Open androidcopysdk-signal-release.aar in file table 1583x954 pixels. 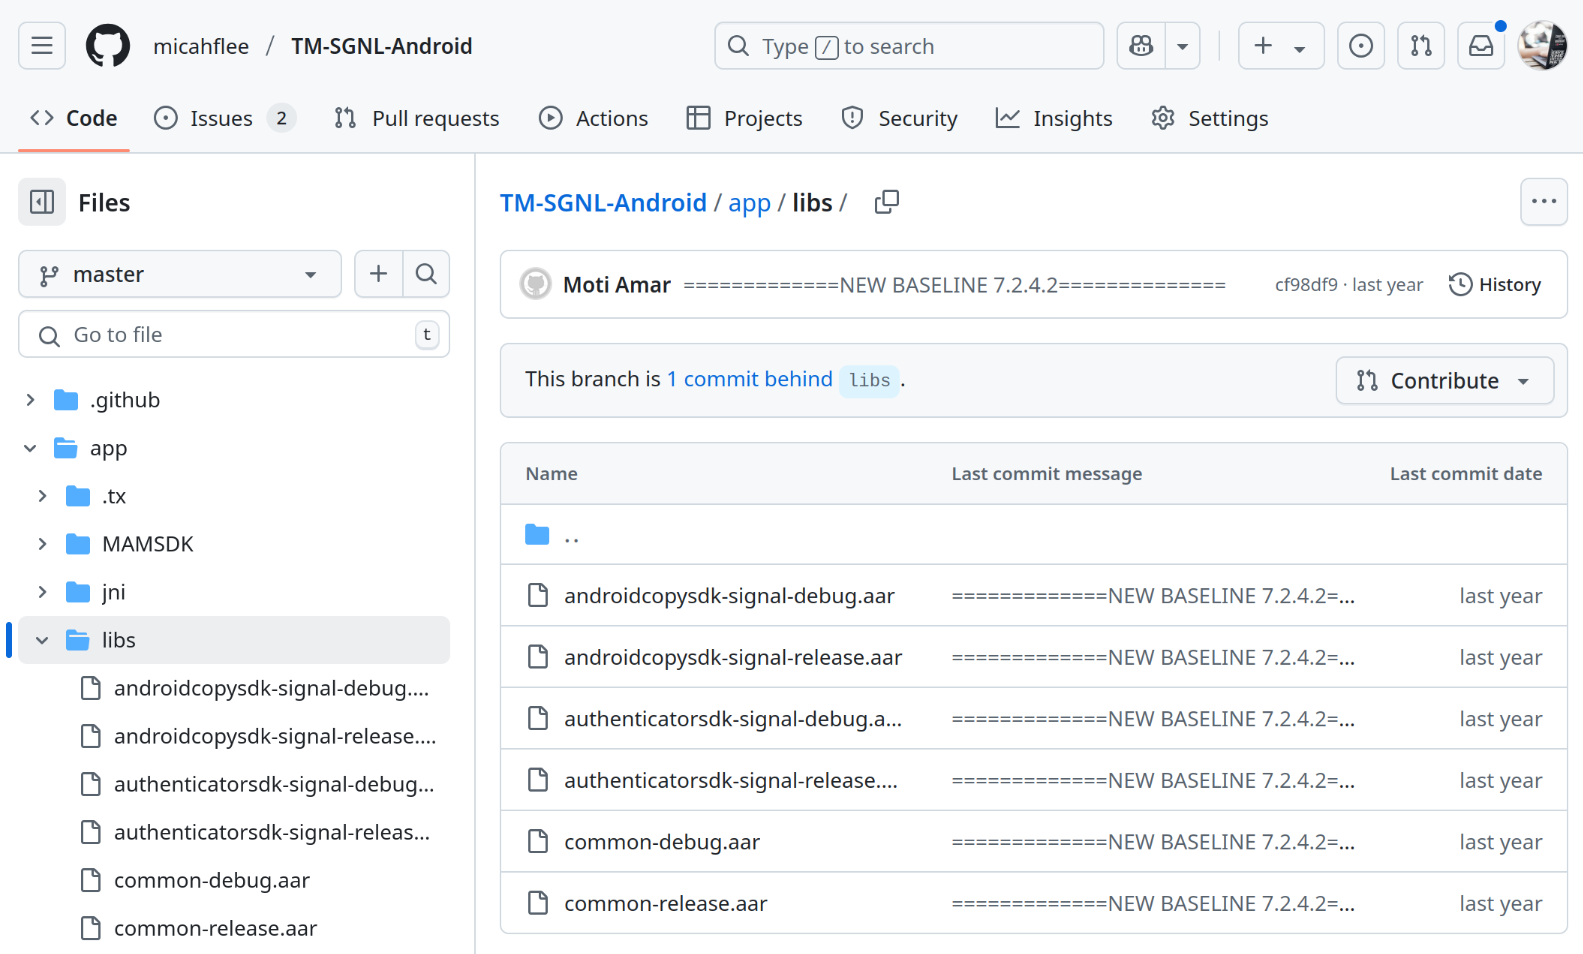point(733,658)
